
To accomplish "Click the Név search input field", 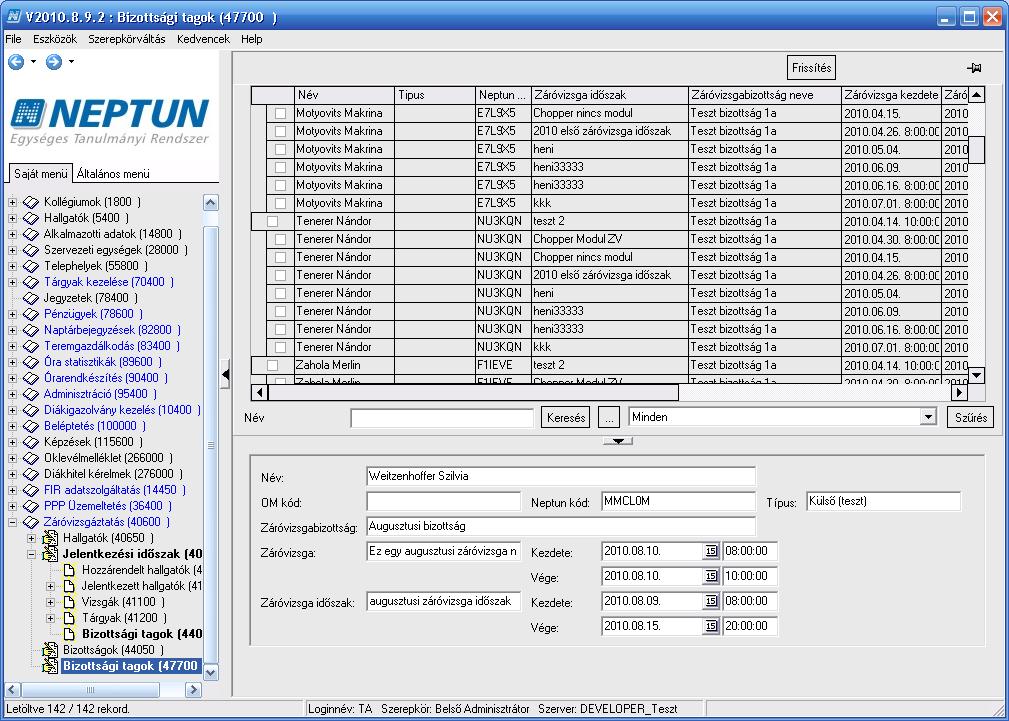I will coord(442,418).
